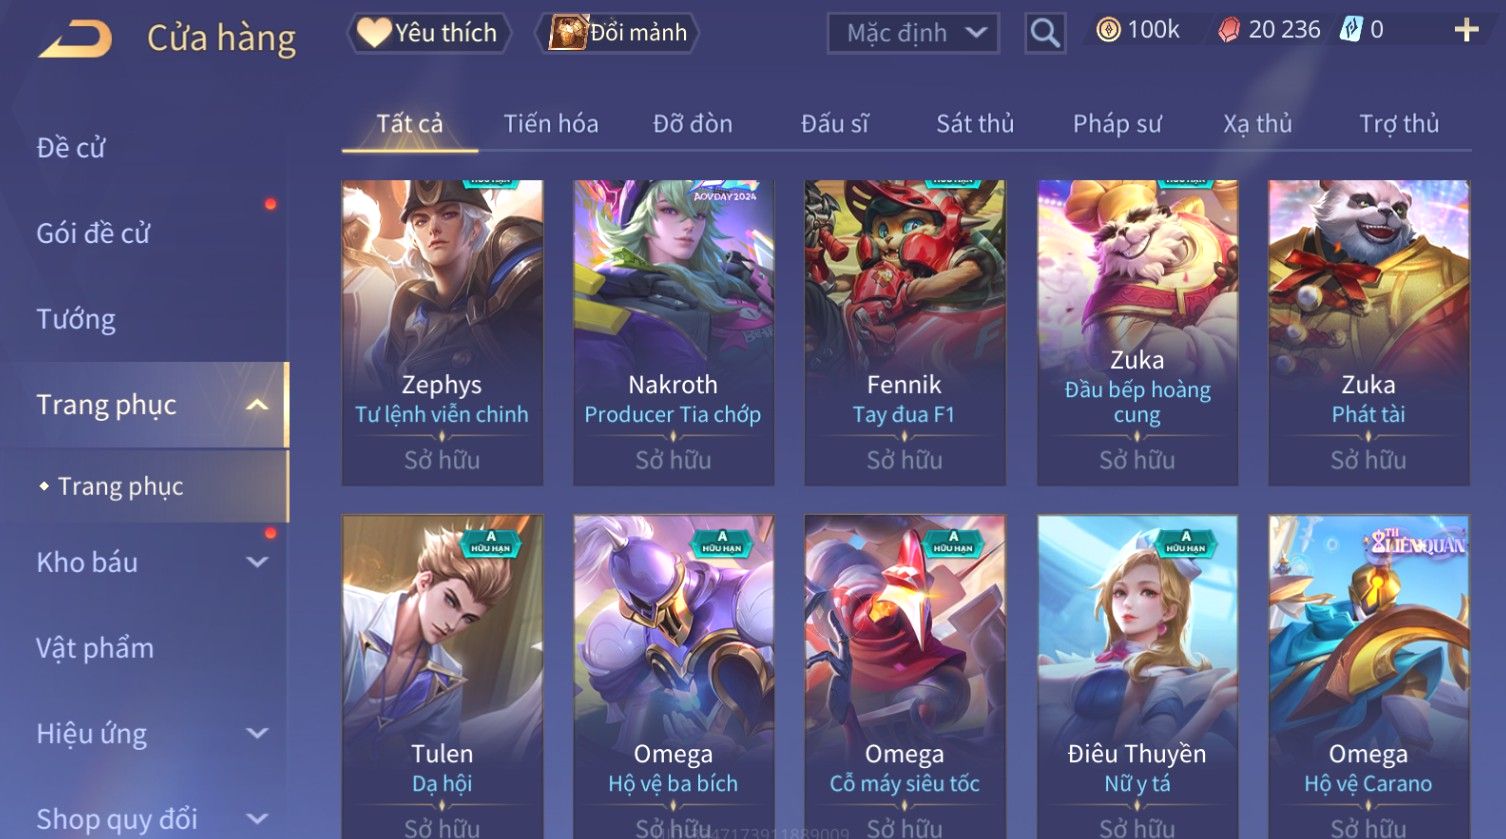Open Gói đề cử in sidebar

click(93, 234)
